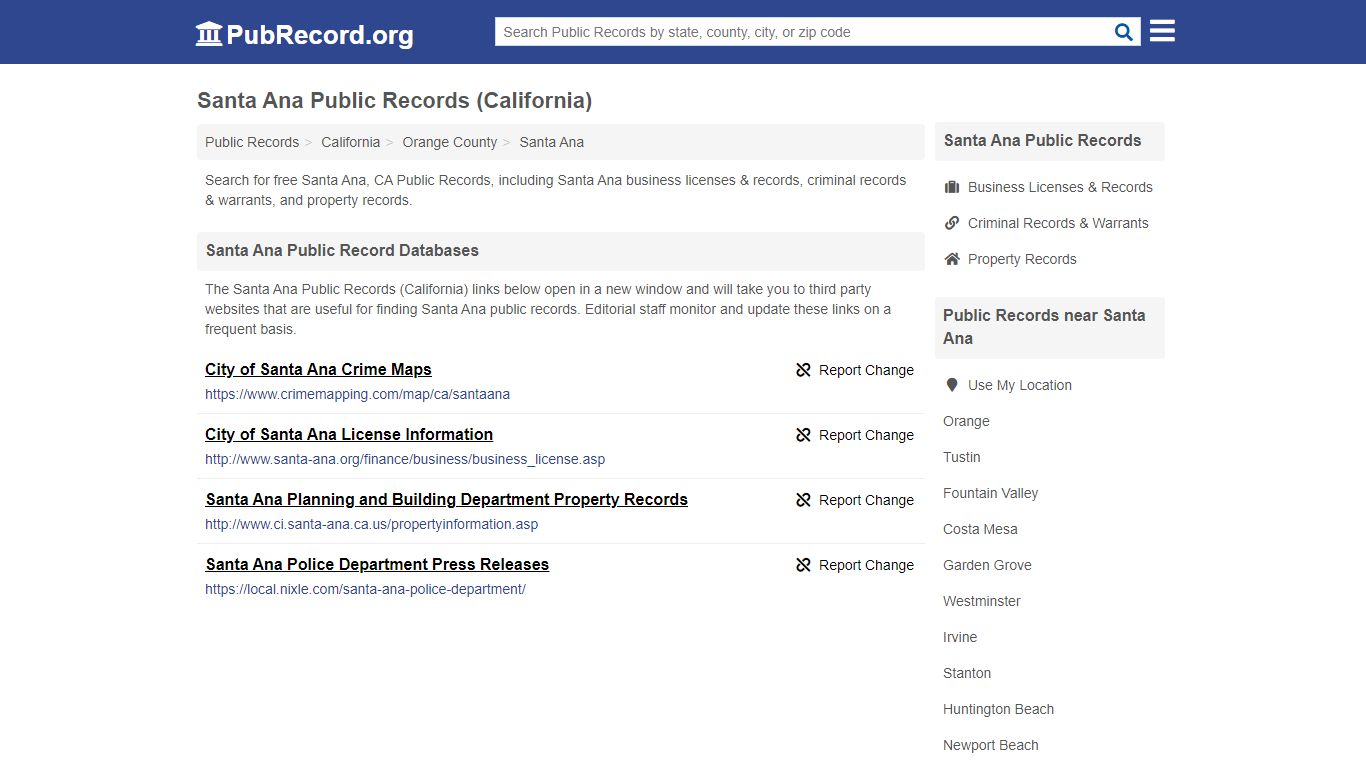Image resolution: width=1366 pixels, height=768 pixels.
Task: Open nearby city Costa Mesa
Action: click(x=980, y=529)
